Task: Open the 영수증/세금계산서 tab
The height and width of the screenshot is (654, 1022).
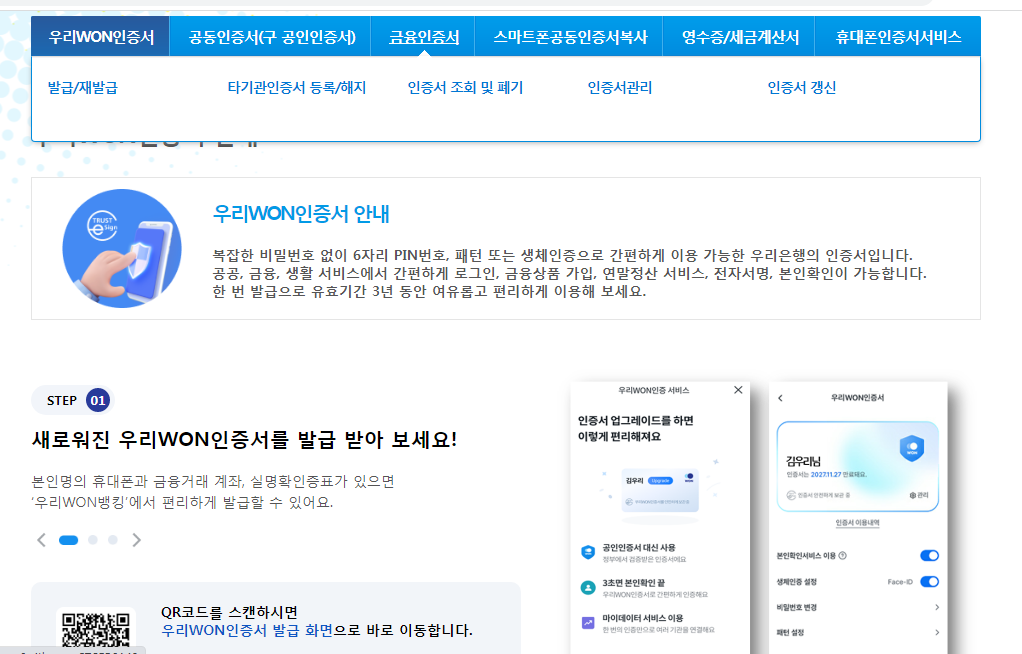Action: tap(740, 37)
